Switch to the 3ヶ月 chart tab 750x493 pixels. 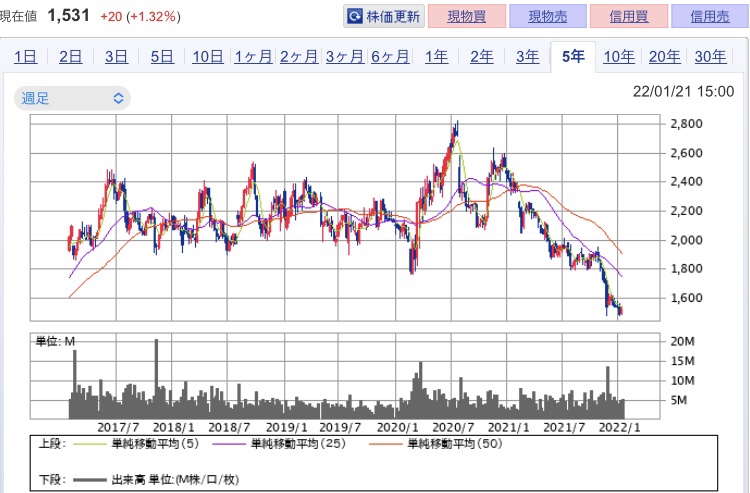(344, 57)
